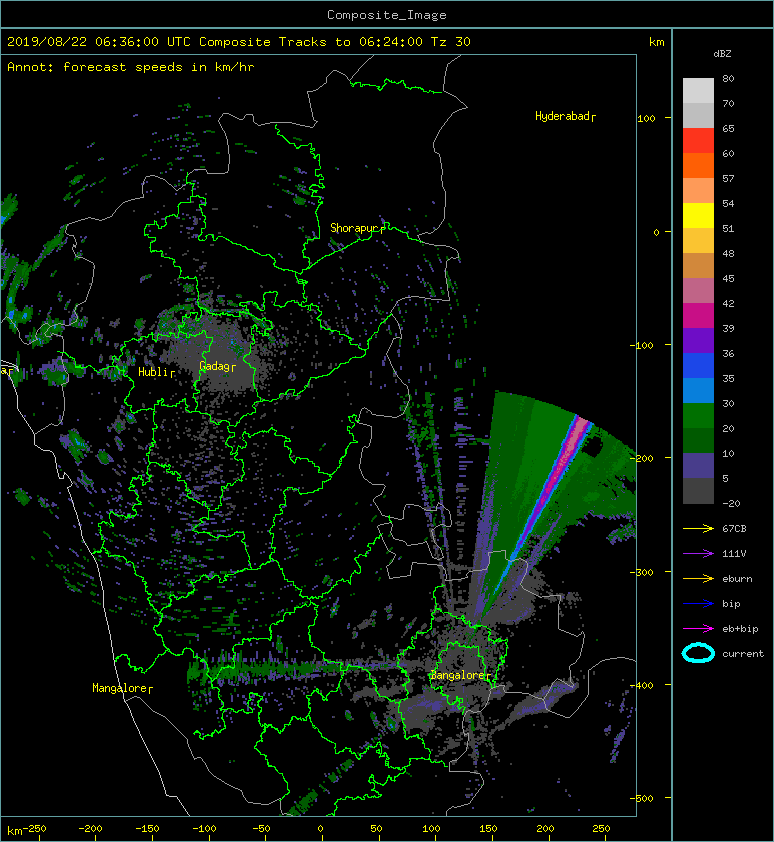Pick the mauve 42–45 dBZ swatch
The width and height of the screenshot is (774, 842).
click(x=698, y=291)
